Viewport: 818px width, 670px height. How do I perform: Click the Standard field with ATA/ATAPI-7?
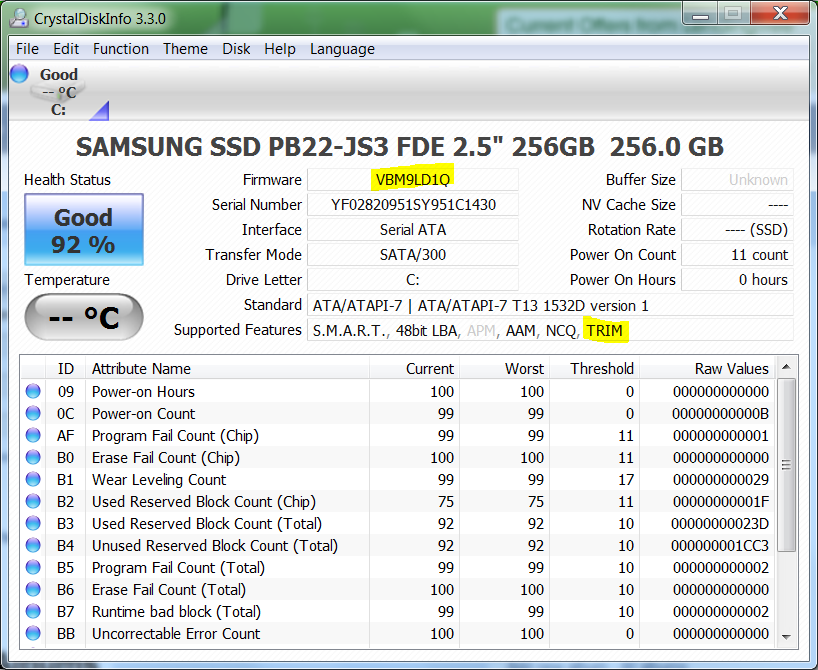pyautogui.click(x=550, y=305)
